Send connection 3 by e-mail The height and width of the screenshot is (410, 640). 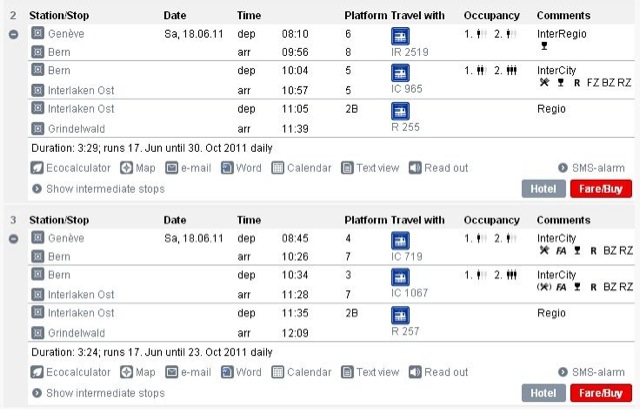click(188, 372)
